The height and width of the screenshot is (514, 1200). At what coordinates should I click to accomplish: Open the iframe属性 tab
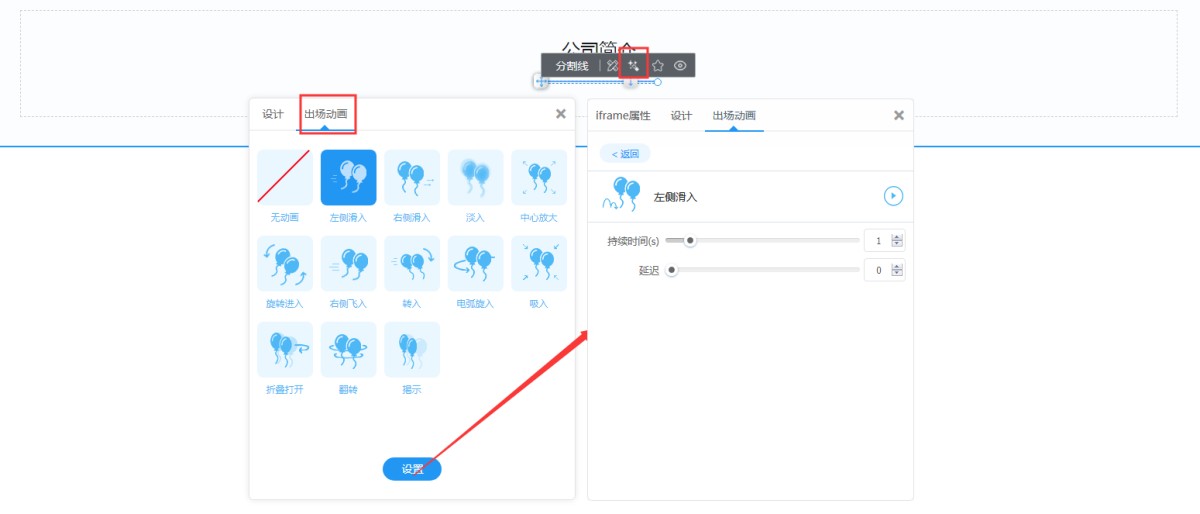point(623,115)
